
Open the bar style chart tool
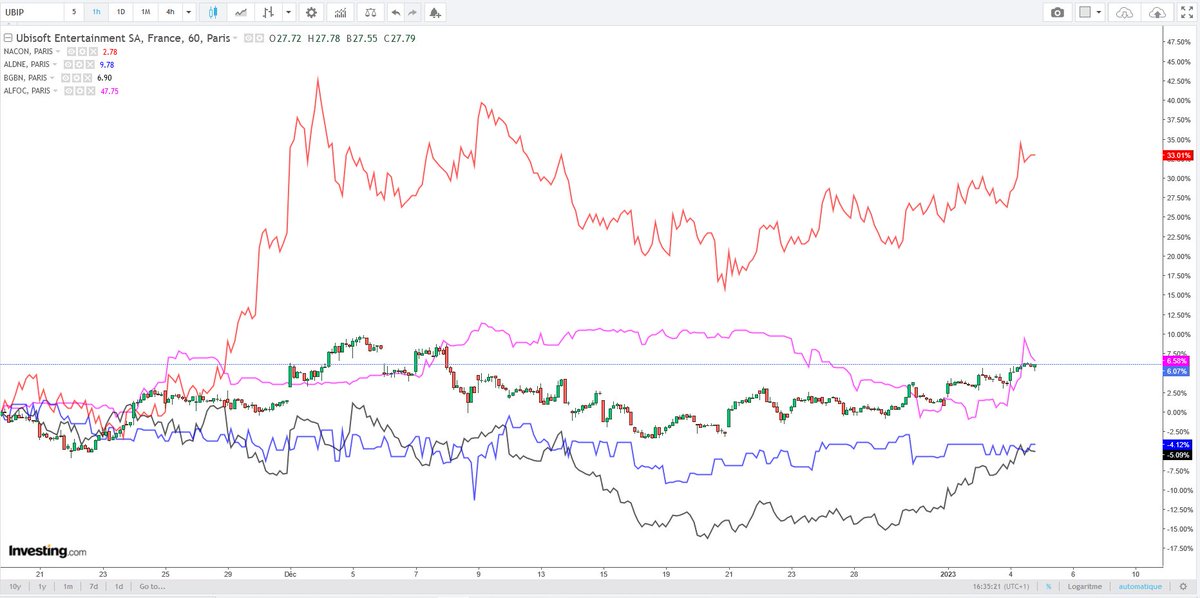click(x=268, y=12)
